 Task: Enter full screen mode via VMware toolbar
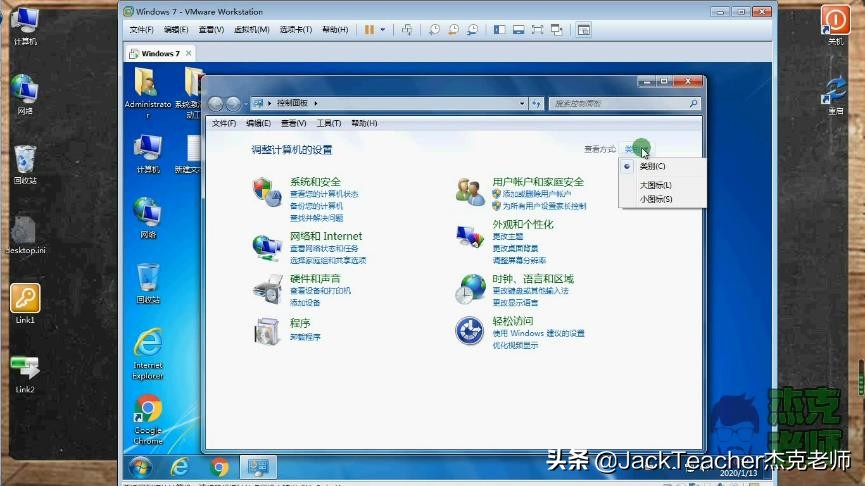pyautogui.click(x=537, y=30)
